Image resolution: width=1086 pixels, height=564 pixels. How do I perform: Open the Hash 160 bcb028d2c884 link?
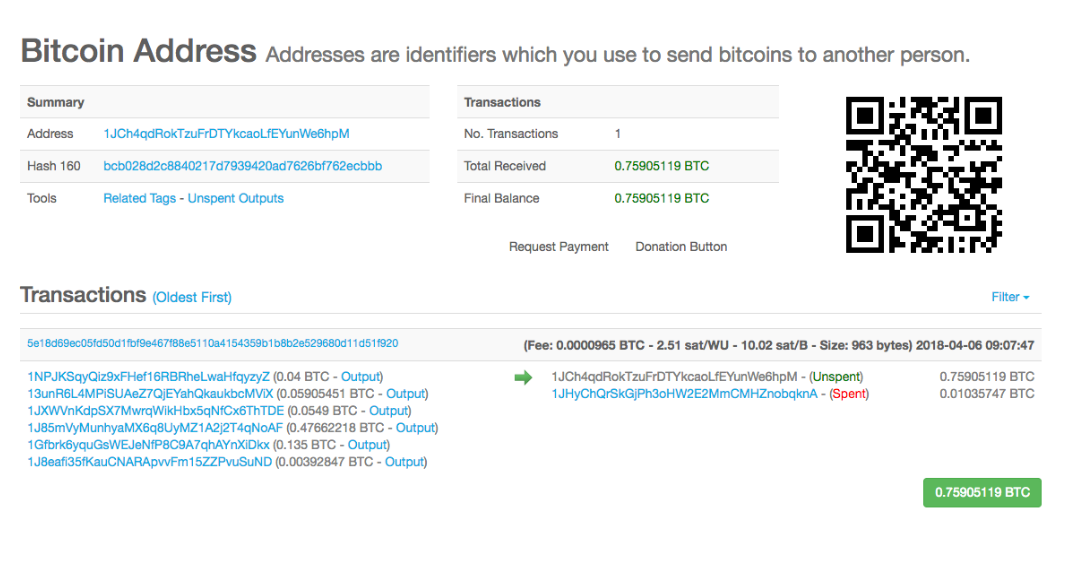242,166
